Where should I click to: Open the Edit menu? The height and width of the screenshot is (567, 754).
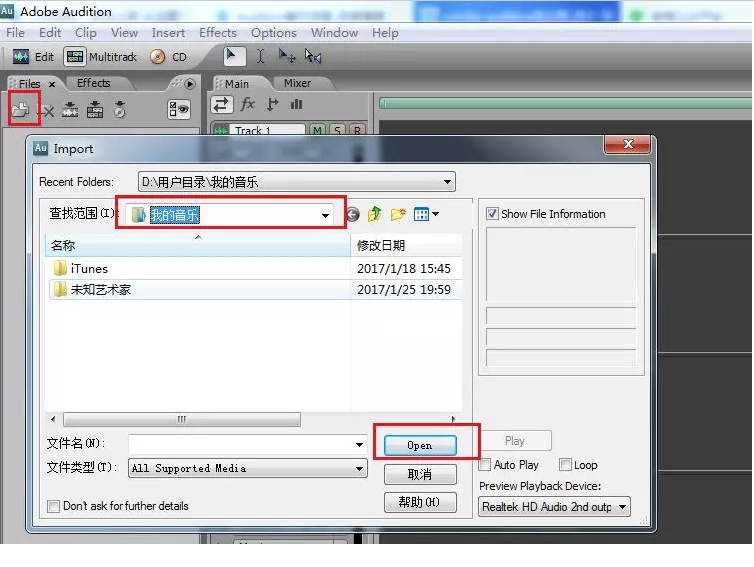tap(50, 33)
